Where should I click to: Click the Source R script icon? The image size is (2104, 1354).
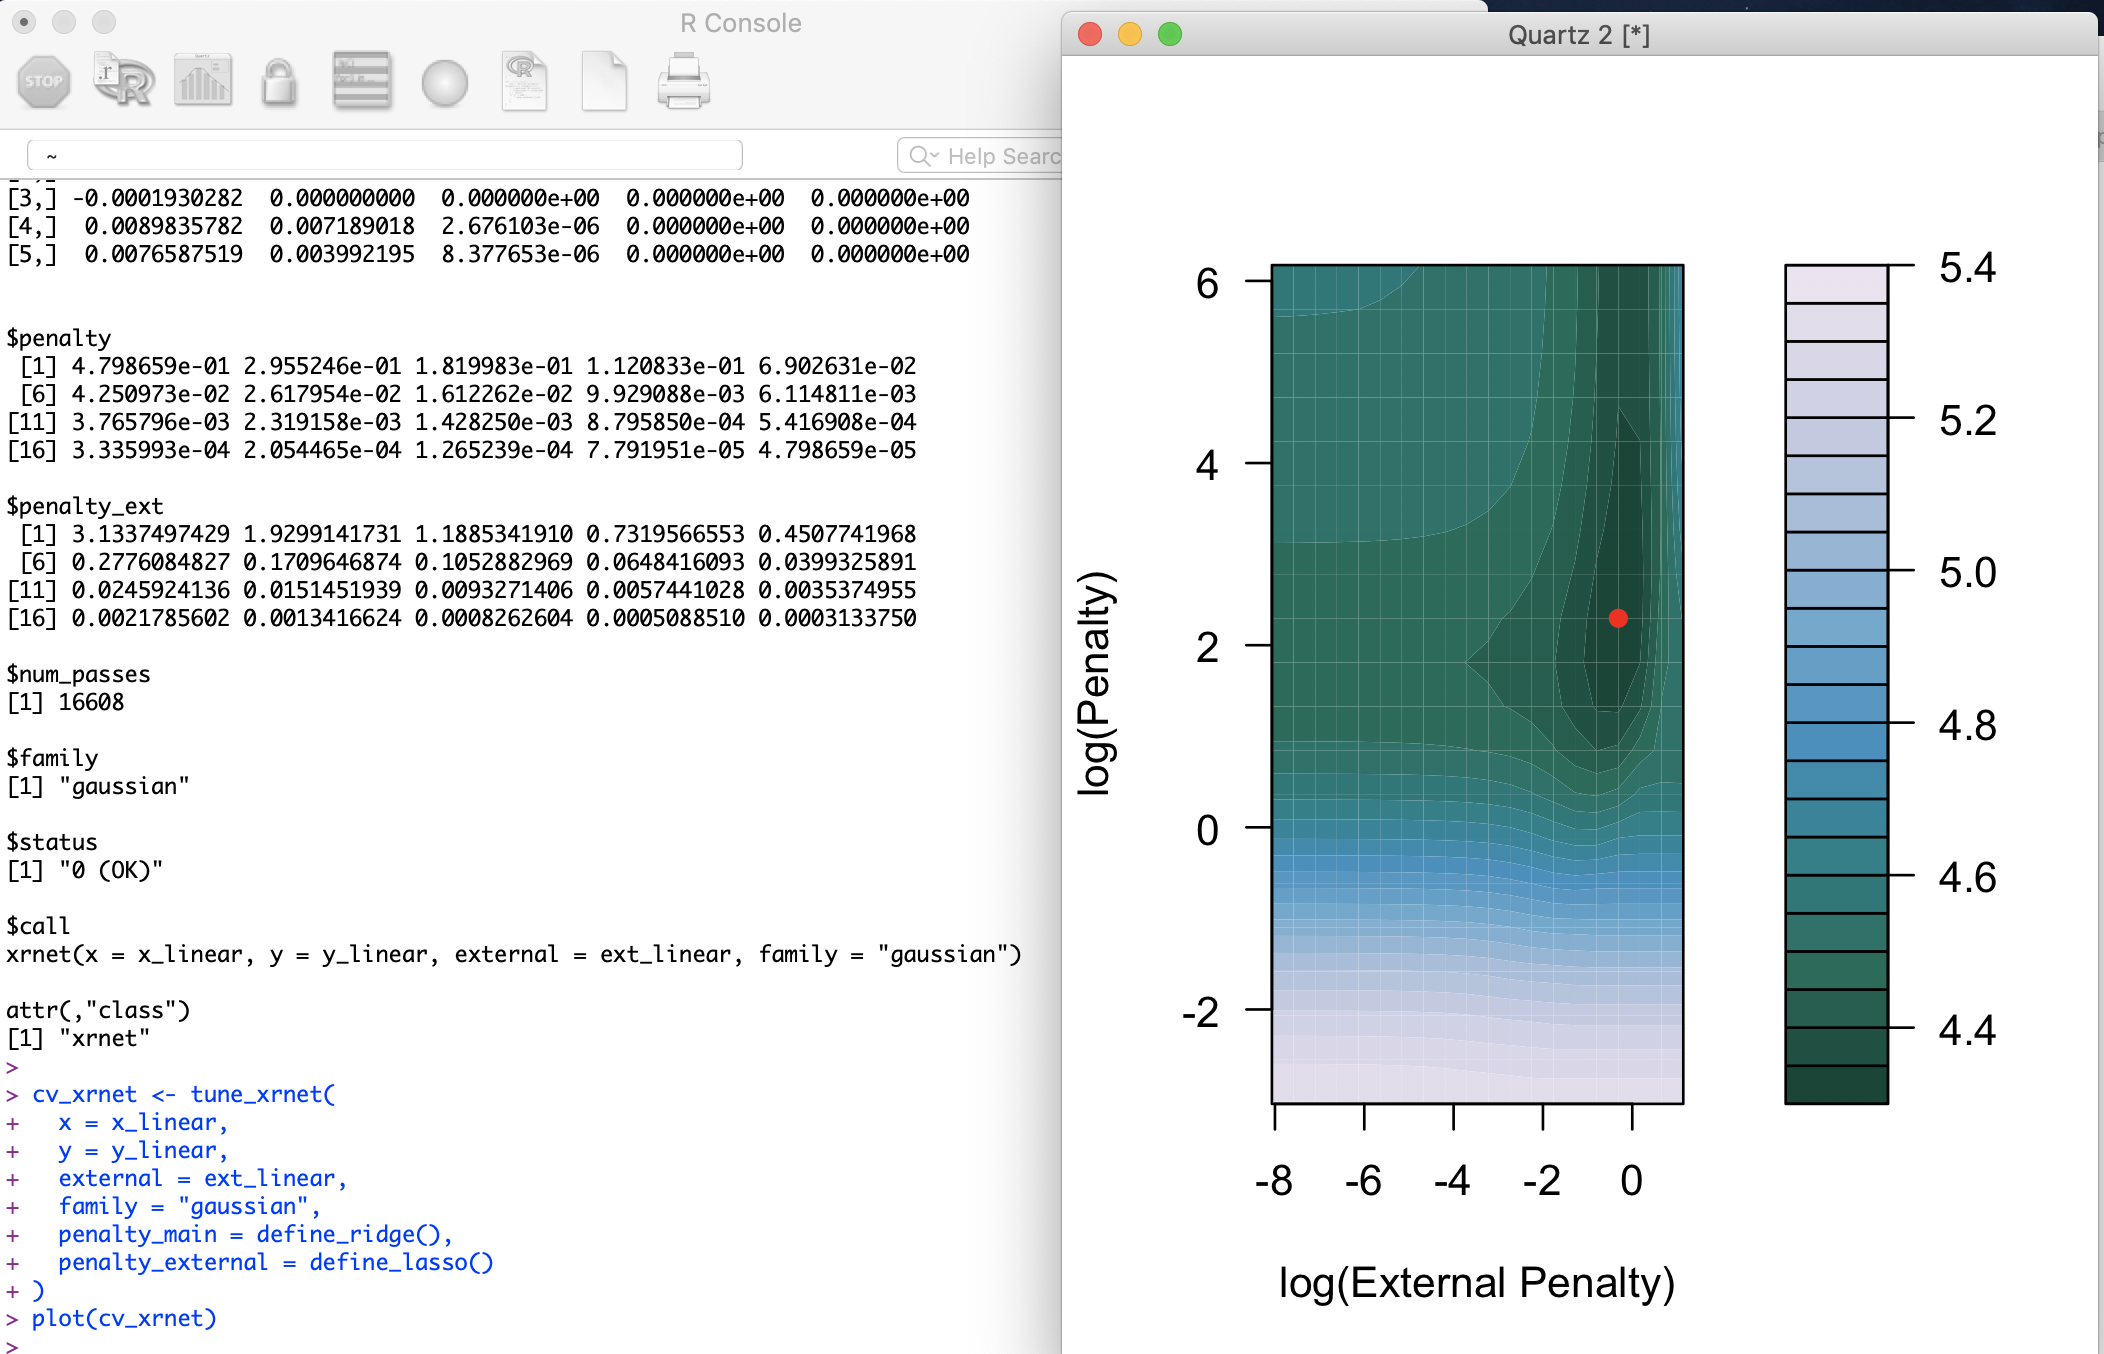click(123, 81)
